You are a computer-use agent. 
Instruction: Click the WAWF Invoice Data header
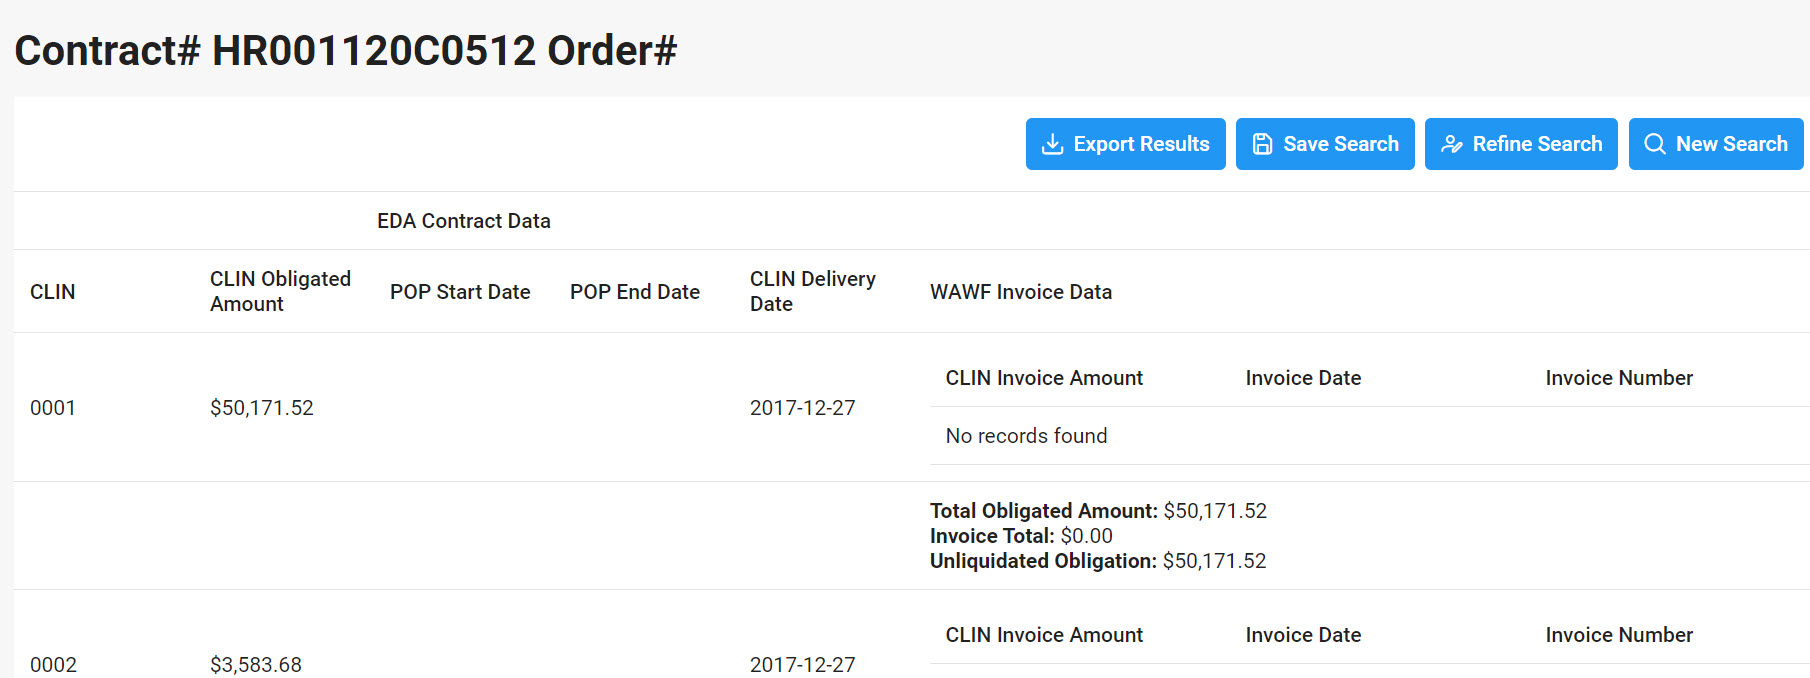point(1021,291)
